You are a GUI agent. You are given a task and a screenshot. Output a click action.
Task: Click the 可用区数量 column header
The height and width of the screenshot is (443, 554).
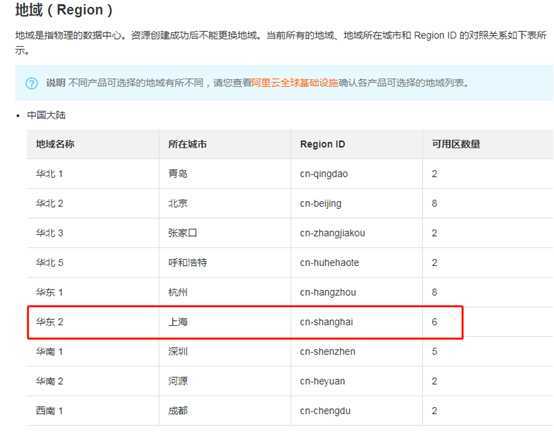(x=456, y=144)
